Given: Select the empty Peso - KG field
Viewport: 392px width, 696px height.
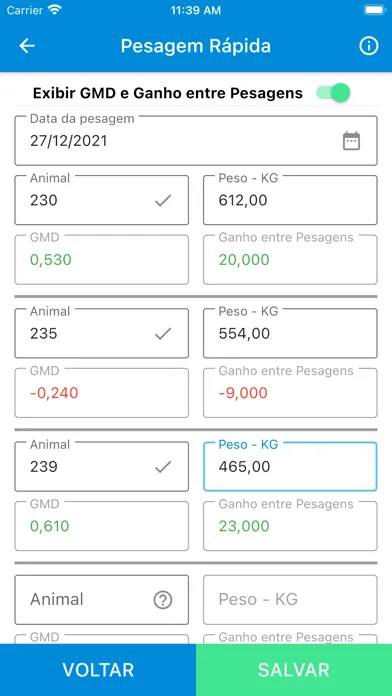Looking at the screenshot, I should point(290,600).
